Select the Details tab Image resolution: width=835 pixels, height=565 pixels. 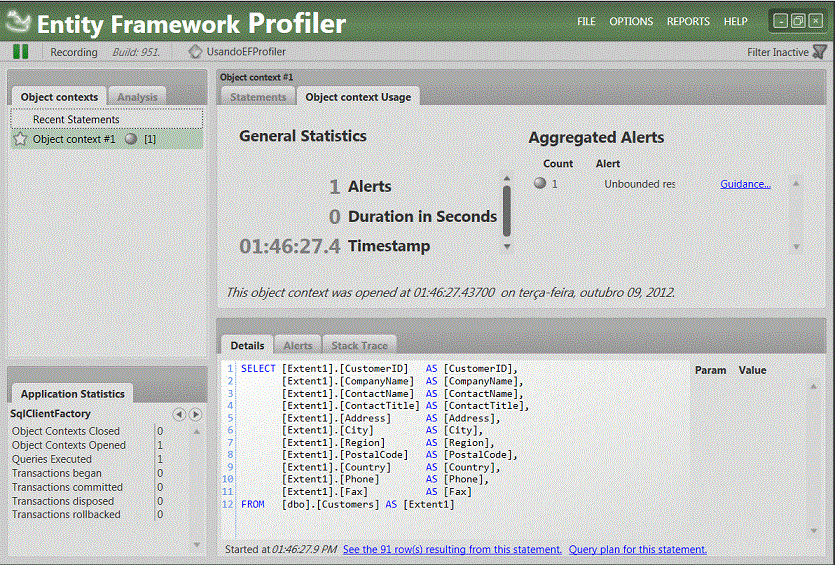(x=247, y=345)
